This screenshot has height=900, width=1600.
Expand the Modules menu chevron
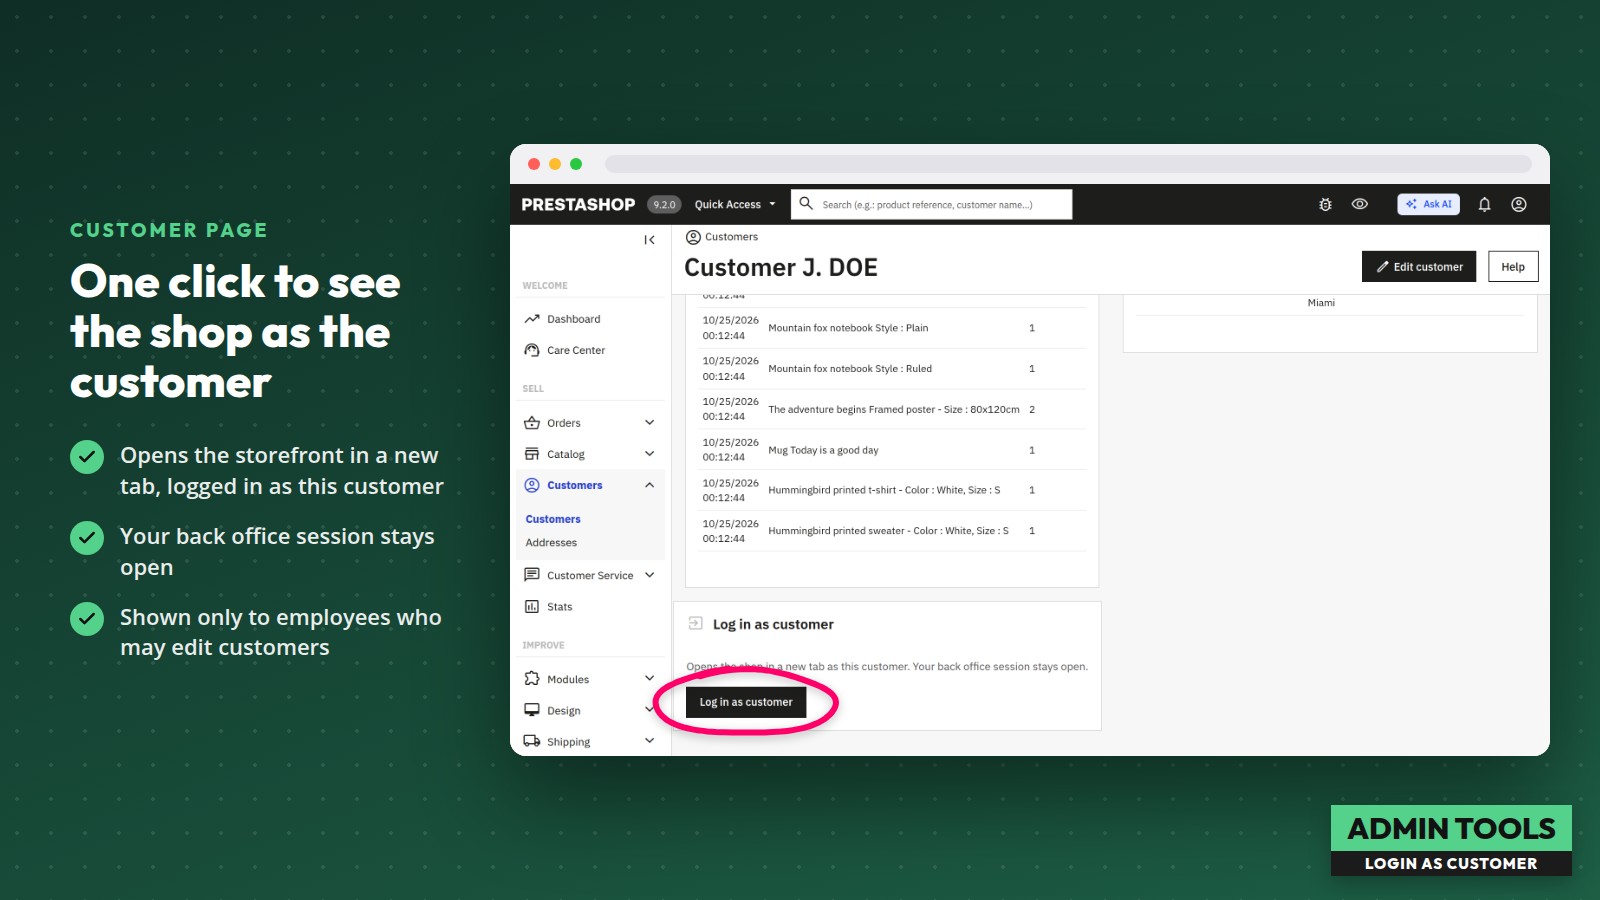[649, 679]
